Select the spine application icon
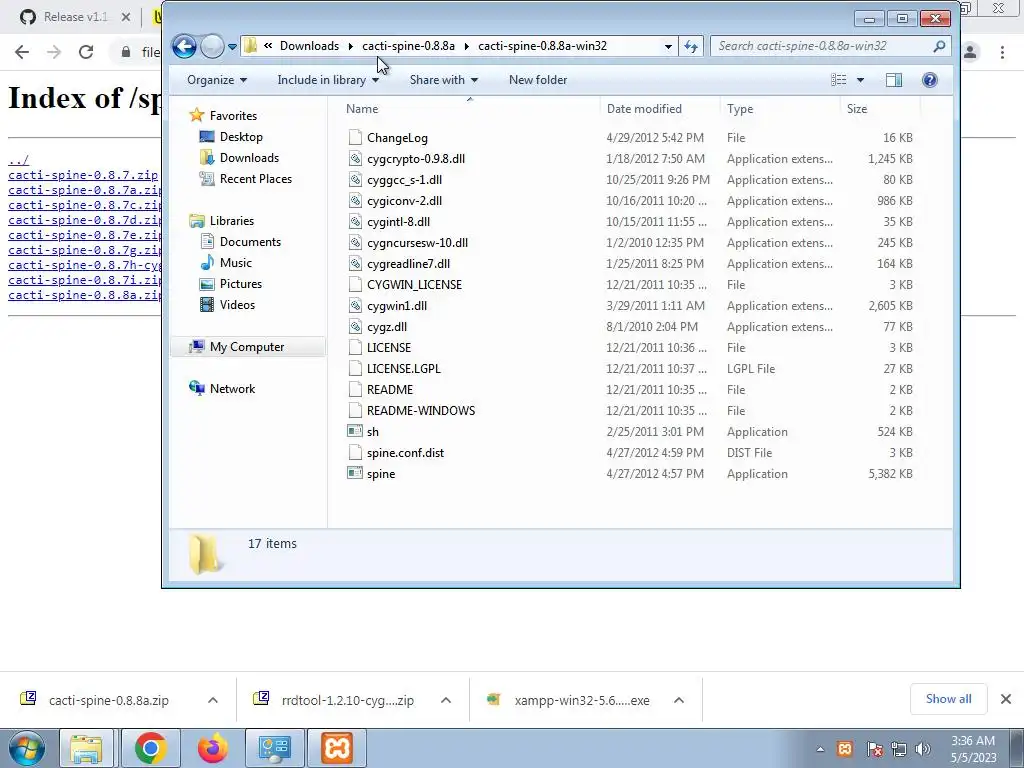 (355, 473)
